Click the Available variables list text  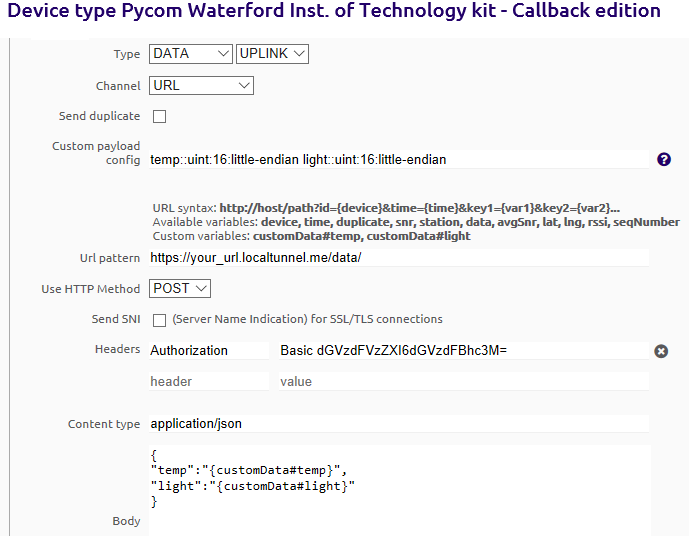click(x=470, y=222)
